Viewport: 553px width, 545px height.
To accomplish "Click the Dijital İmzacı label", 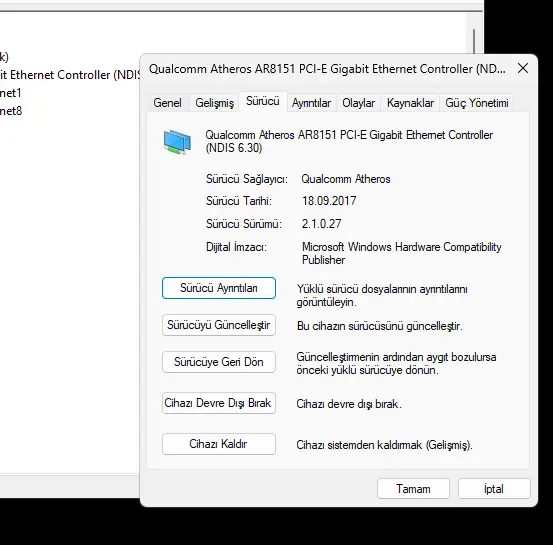I will coord(236,247).
